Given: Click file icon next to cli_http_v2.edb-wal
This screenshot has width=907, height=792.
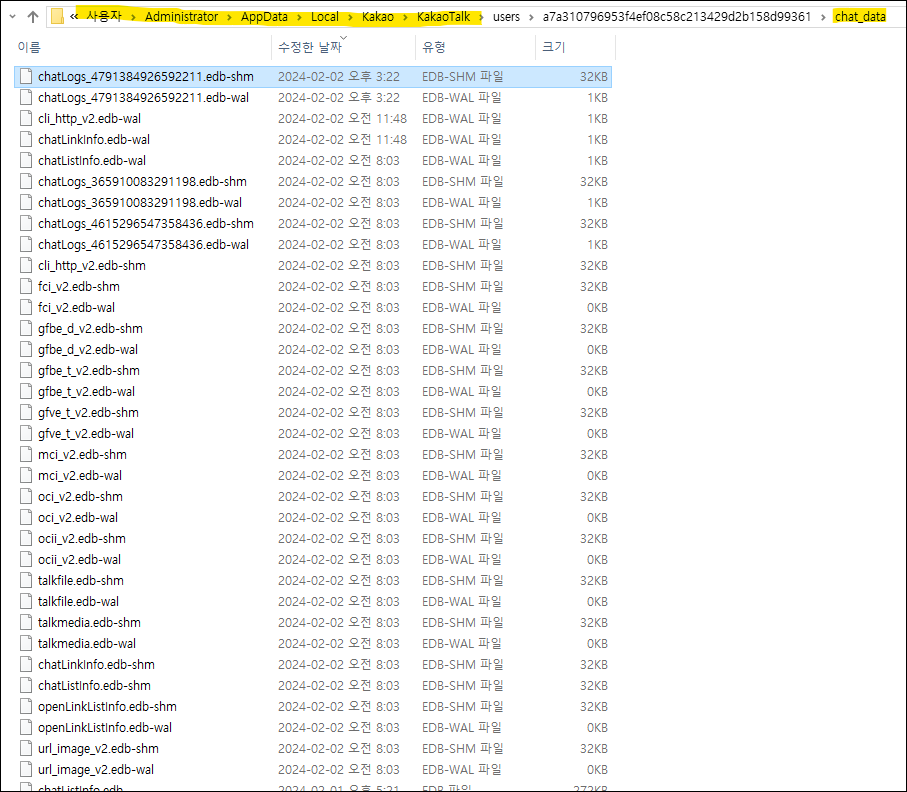Looking at the screenshot, I should point(27,118).
